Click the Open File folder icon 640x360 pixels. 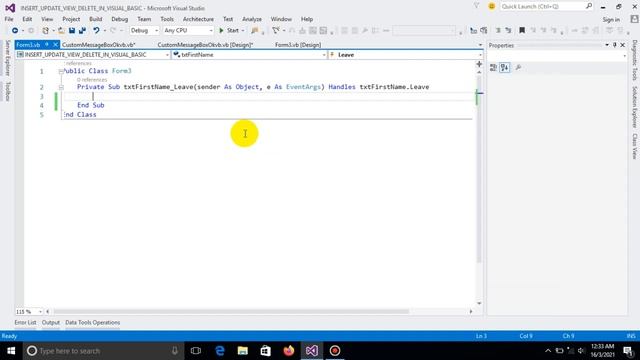pyautogui.click(x=61, y=30)
